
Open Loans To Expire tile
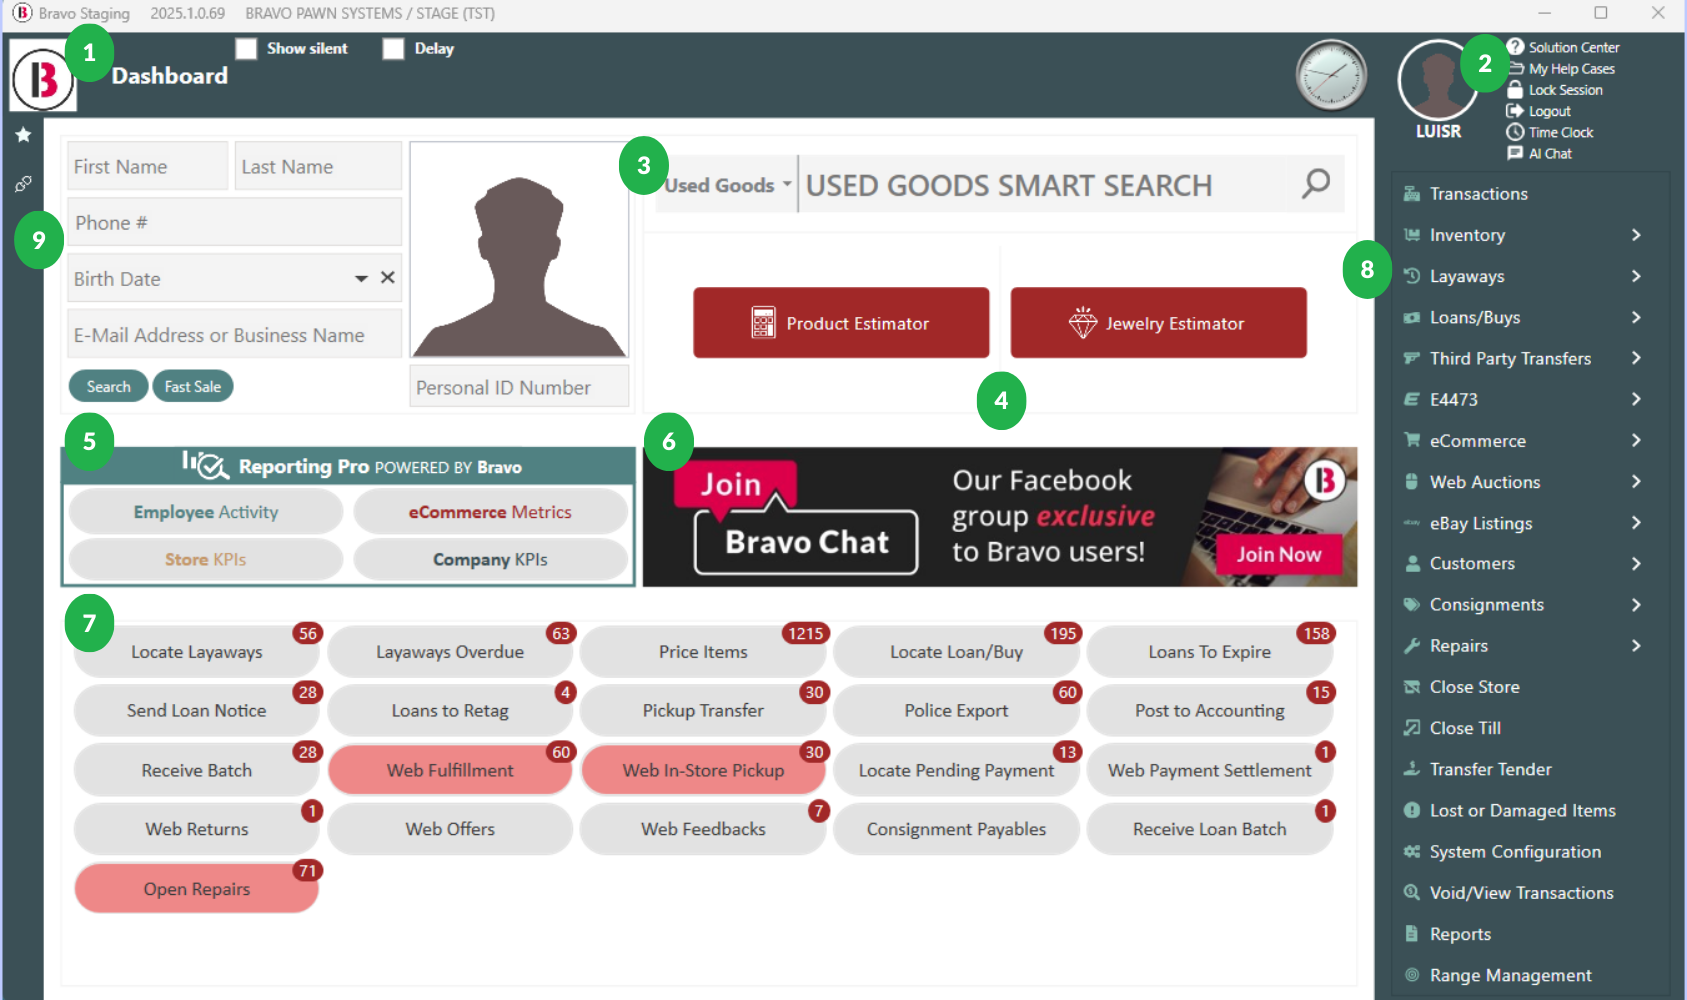(1210, 652)
